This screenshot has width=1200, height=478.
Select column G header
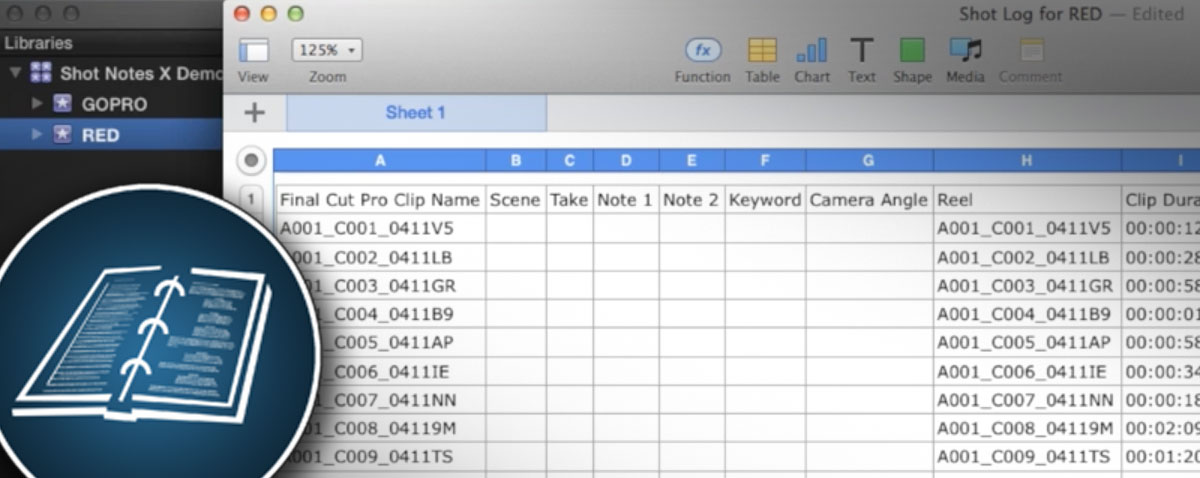point(869,160)
